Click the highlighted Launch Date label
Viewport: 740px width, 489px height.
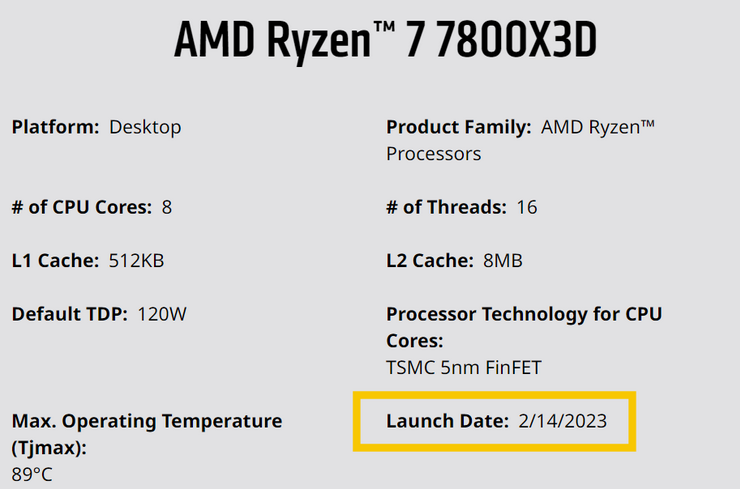[x=447, y=421]
